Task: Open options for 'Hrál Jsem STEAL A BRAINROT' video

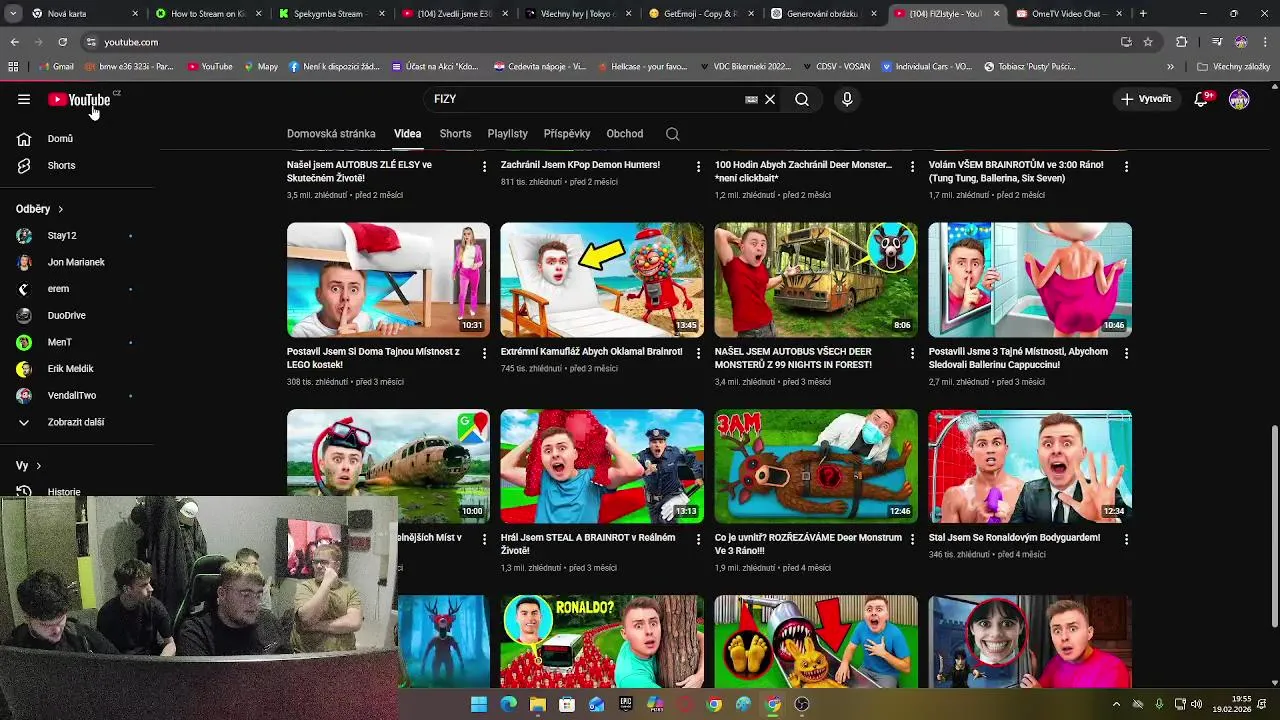Action: coord(699,539)
